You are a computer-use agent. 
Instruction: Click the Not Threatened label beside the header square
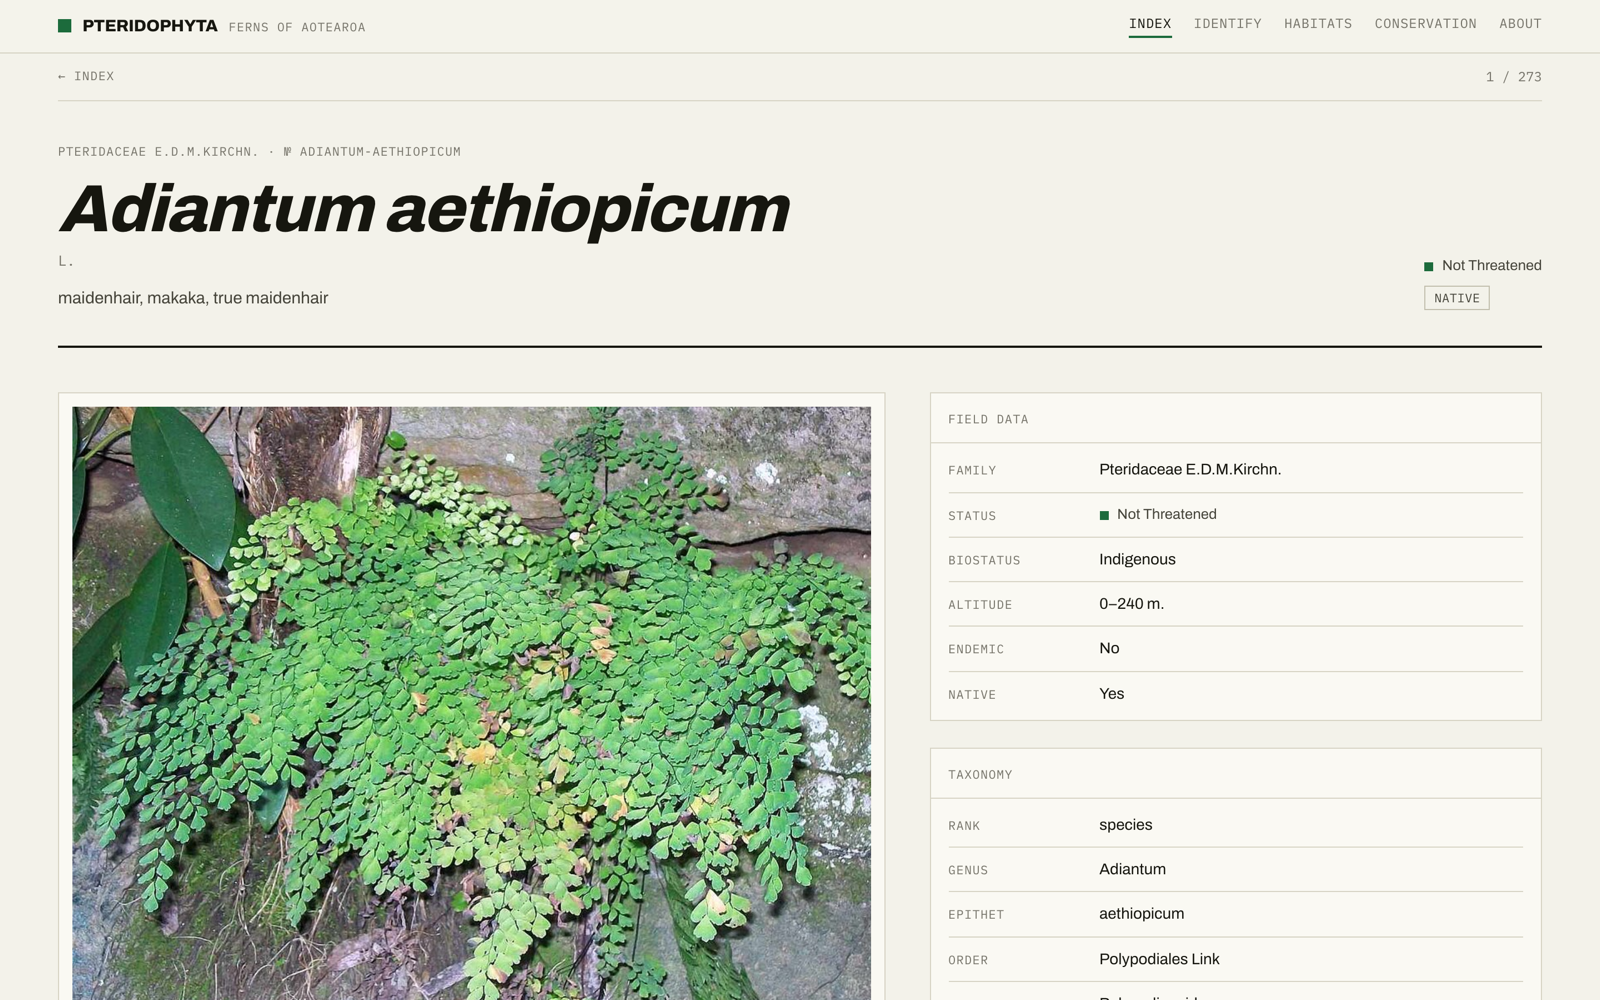coord(1491,265)
